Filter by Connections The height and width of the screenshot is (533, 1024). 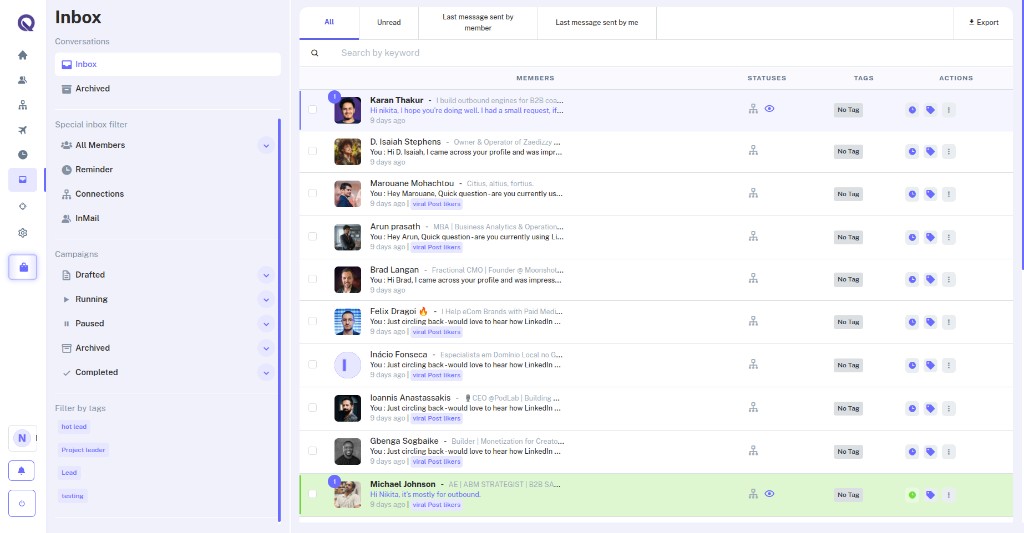click(x=92, y=194)
